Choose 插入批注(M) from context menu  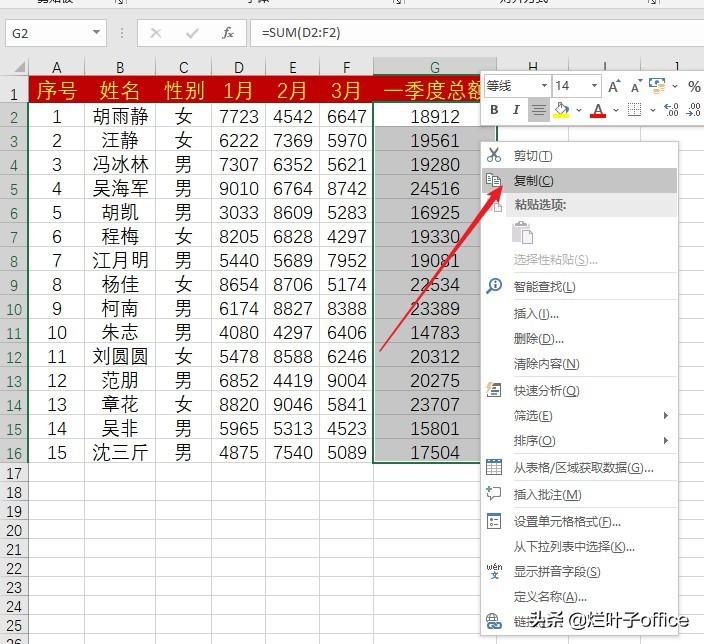click(x=579, y=495)
